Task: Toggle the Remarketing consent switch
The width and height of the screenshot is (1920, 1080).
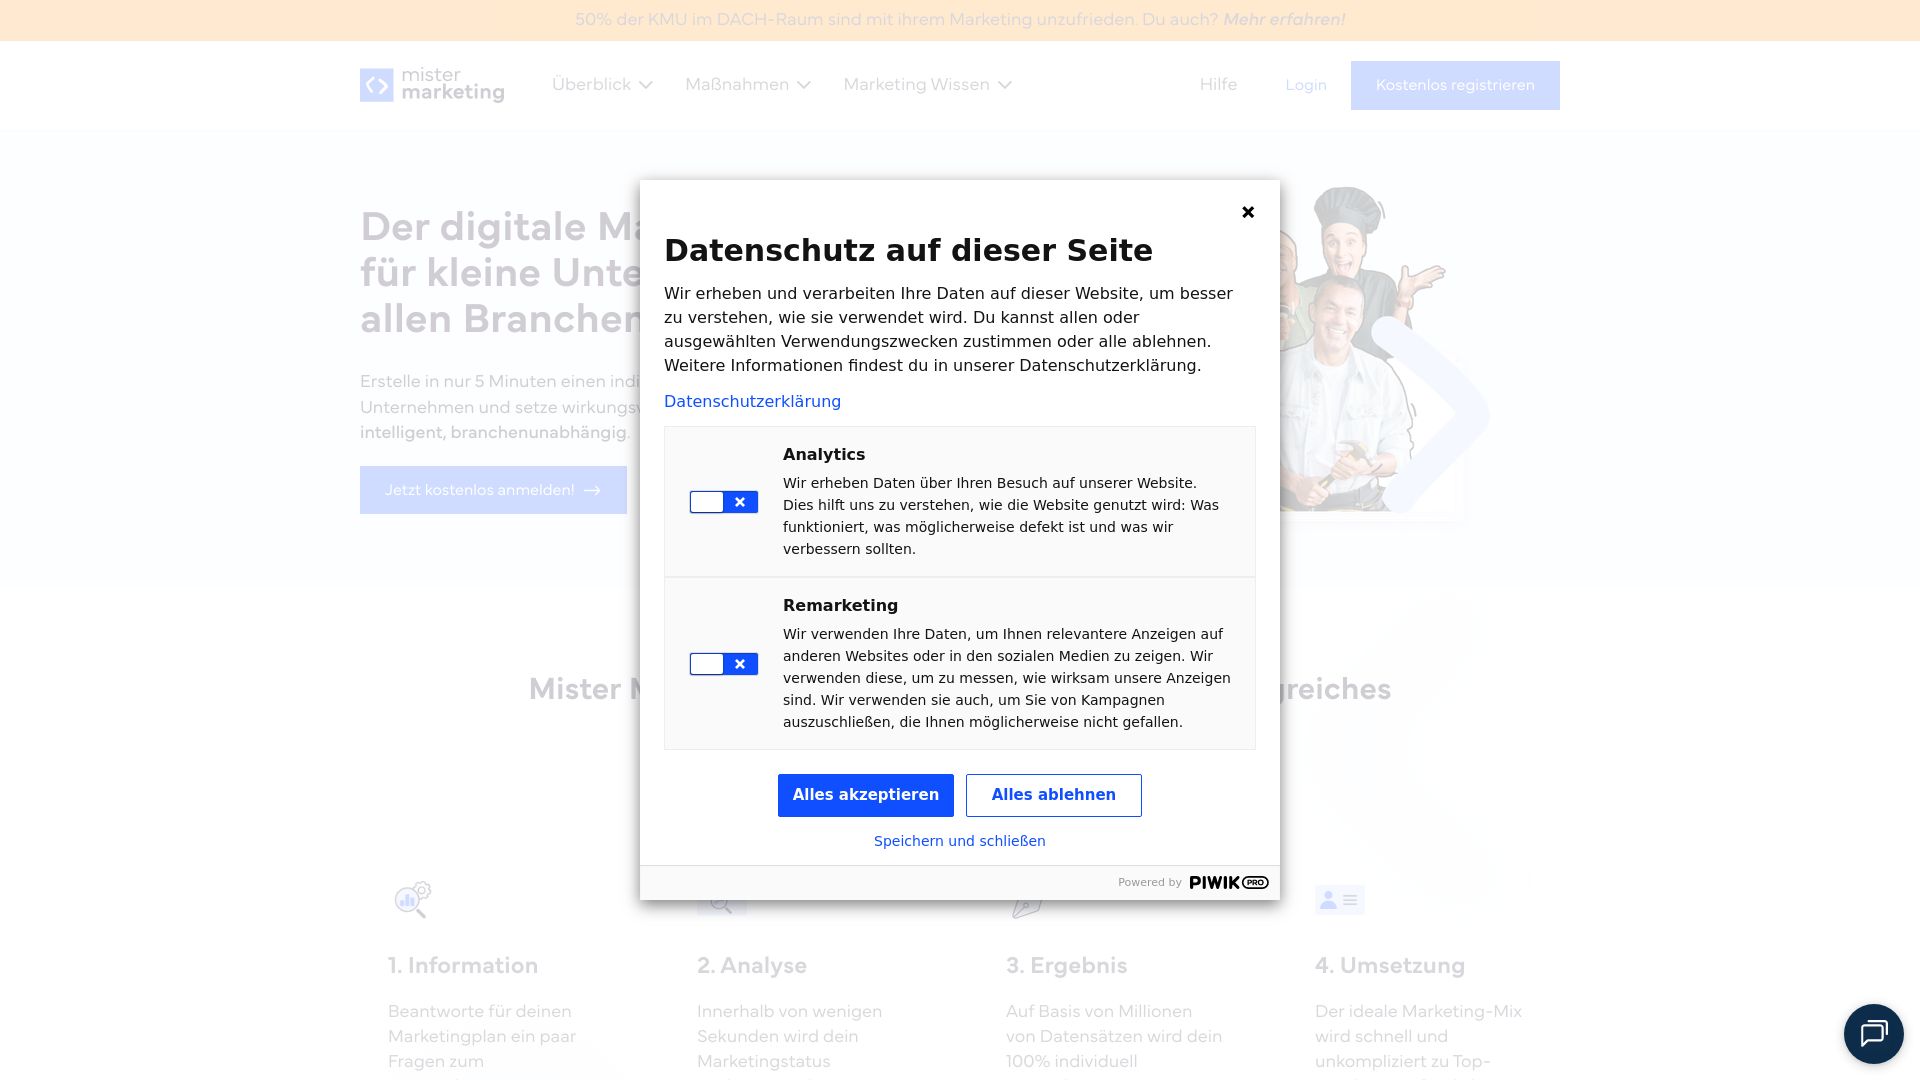Action: pos(723,664)
